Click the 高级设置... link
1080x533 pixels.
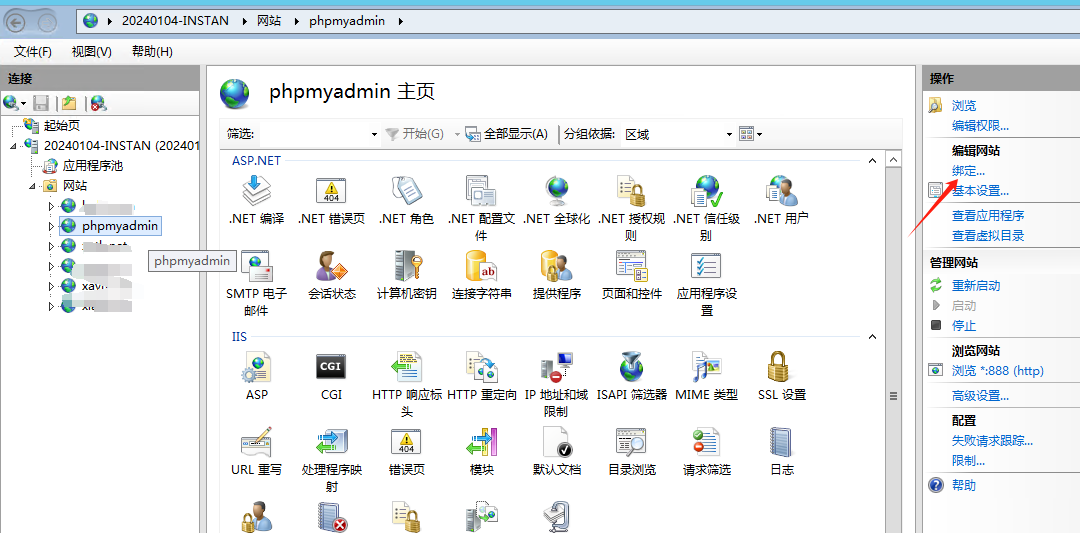[x=981, y=396]
